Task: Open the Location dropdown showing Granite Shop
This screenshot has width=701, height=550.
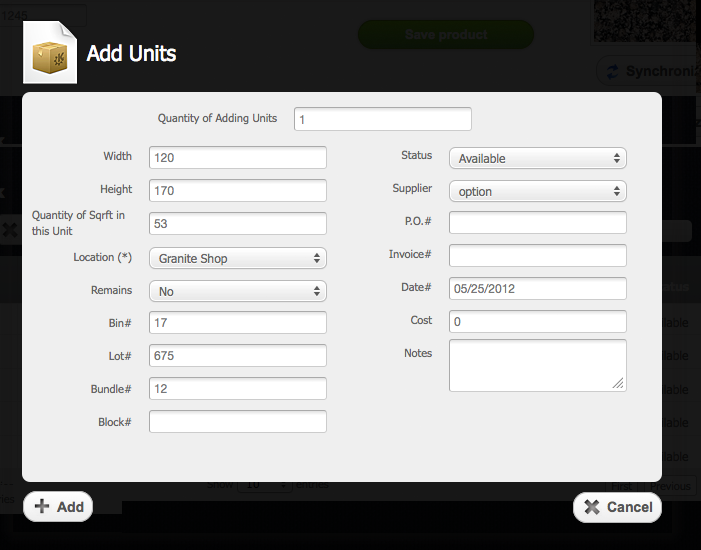Action: pos(238,258)
